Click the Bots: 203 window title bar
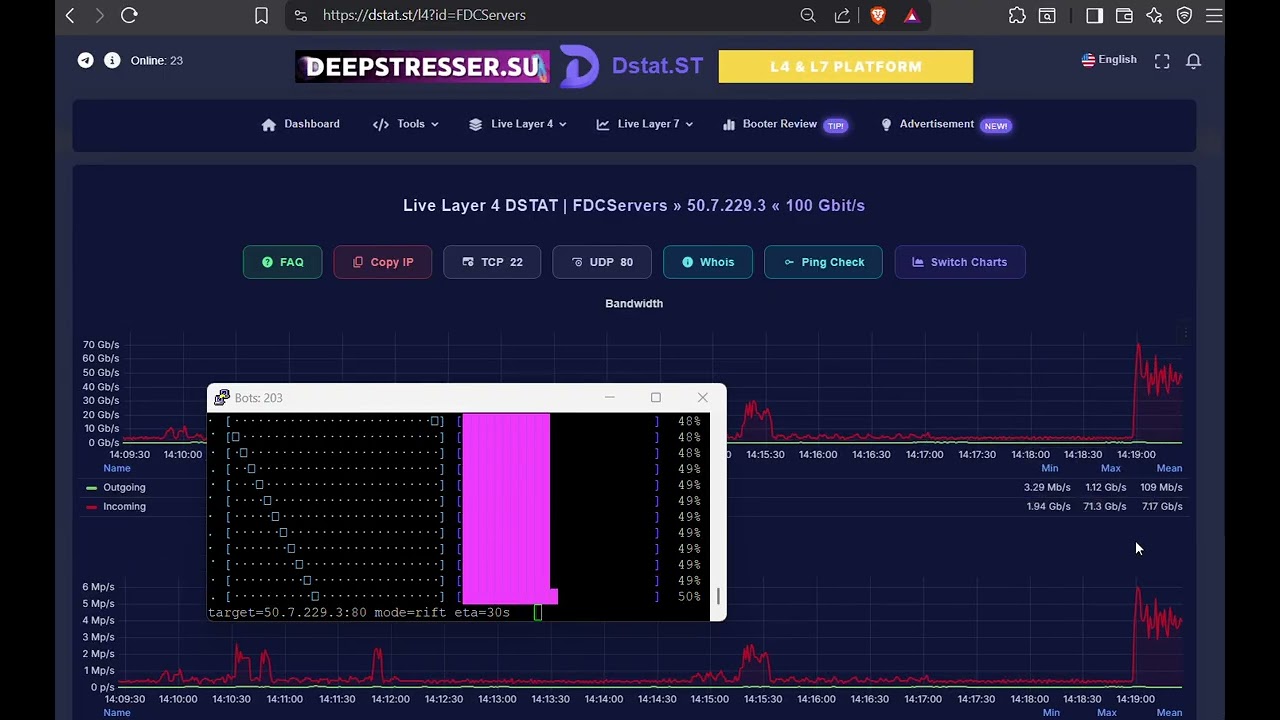The height and width of the screenshot is (720, 1280). click(466, 398)
